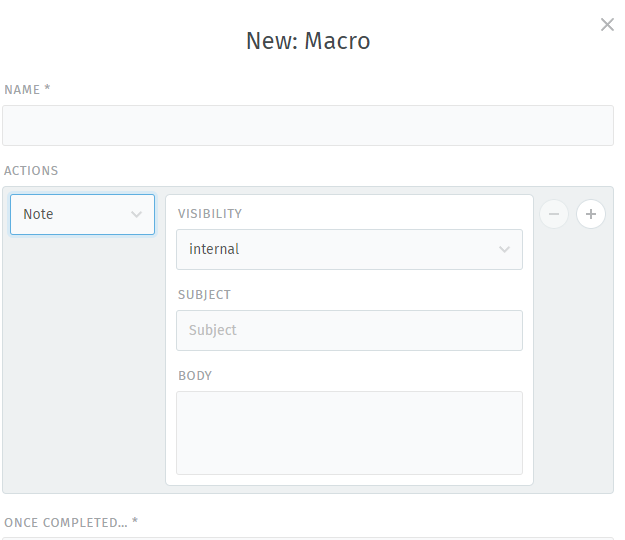Click the ONCE COMPLETED label
The image size is (625, 540).
pos(71,523)
